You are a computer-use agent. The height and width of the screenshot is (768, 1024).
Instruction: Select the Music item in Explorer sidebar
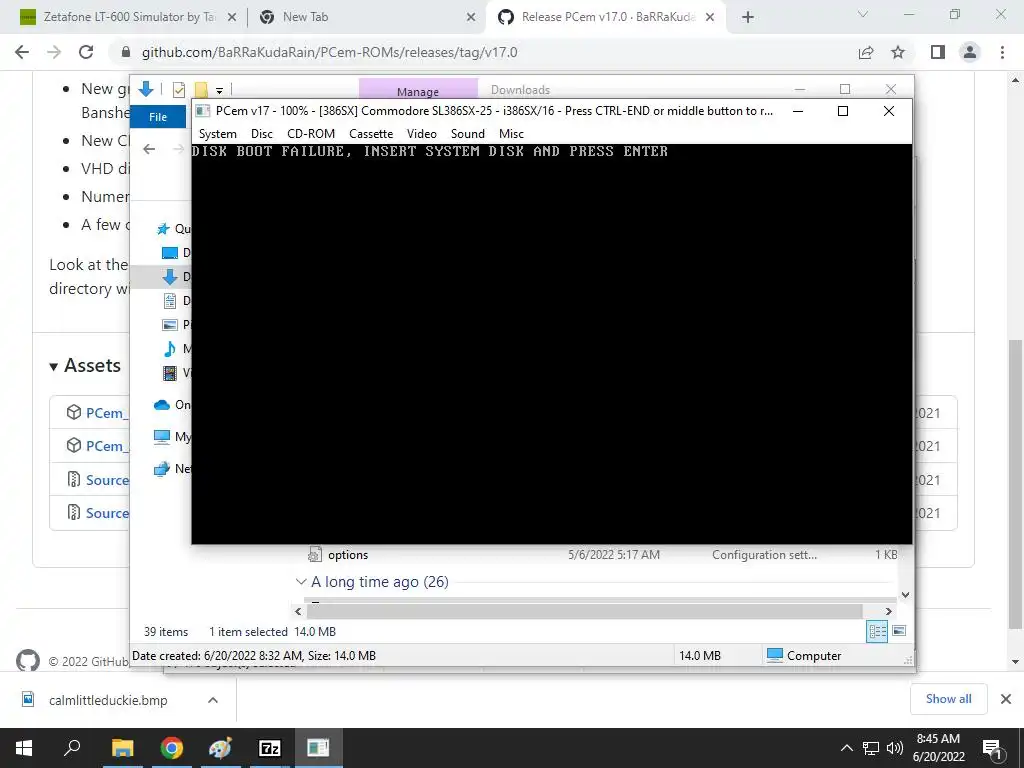pos(176,349)
